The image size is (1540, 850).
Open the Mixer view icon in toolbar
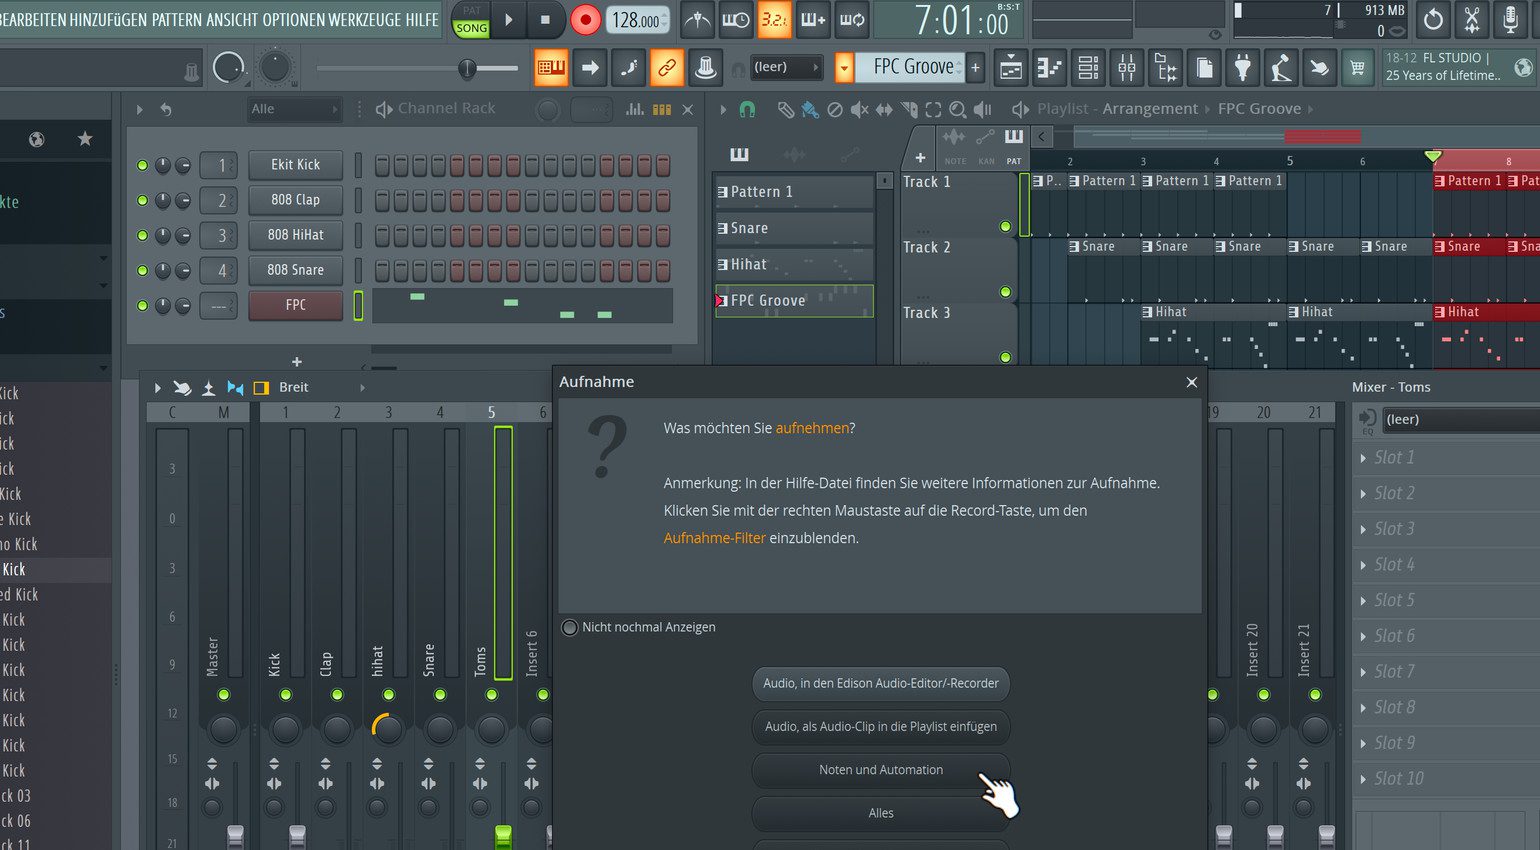[1127, 67]
